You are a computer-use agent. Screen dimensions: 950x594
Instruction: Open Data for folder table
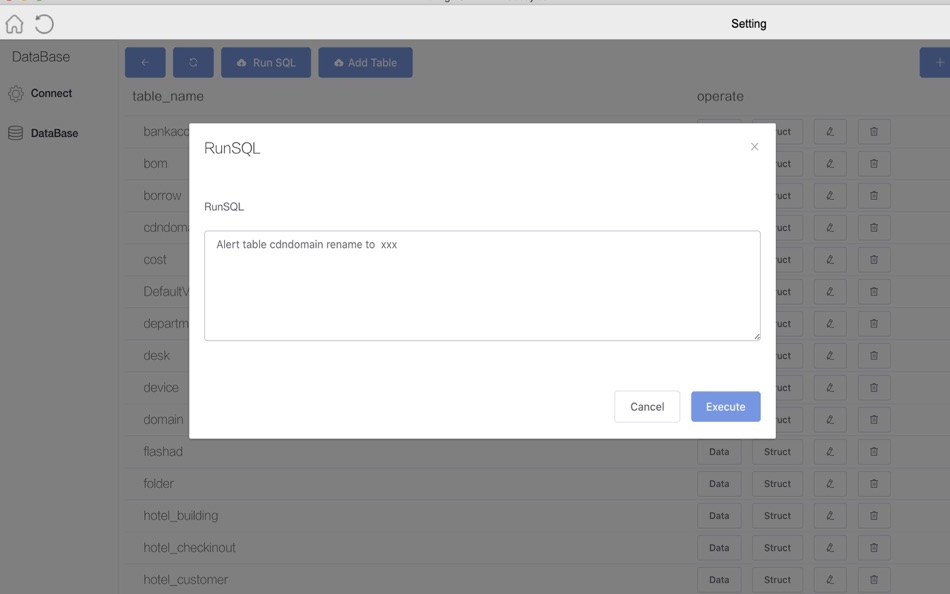tap(719, 484)
